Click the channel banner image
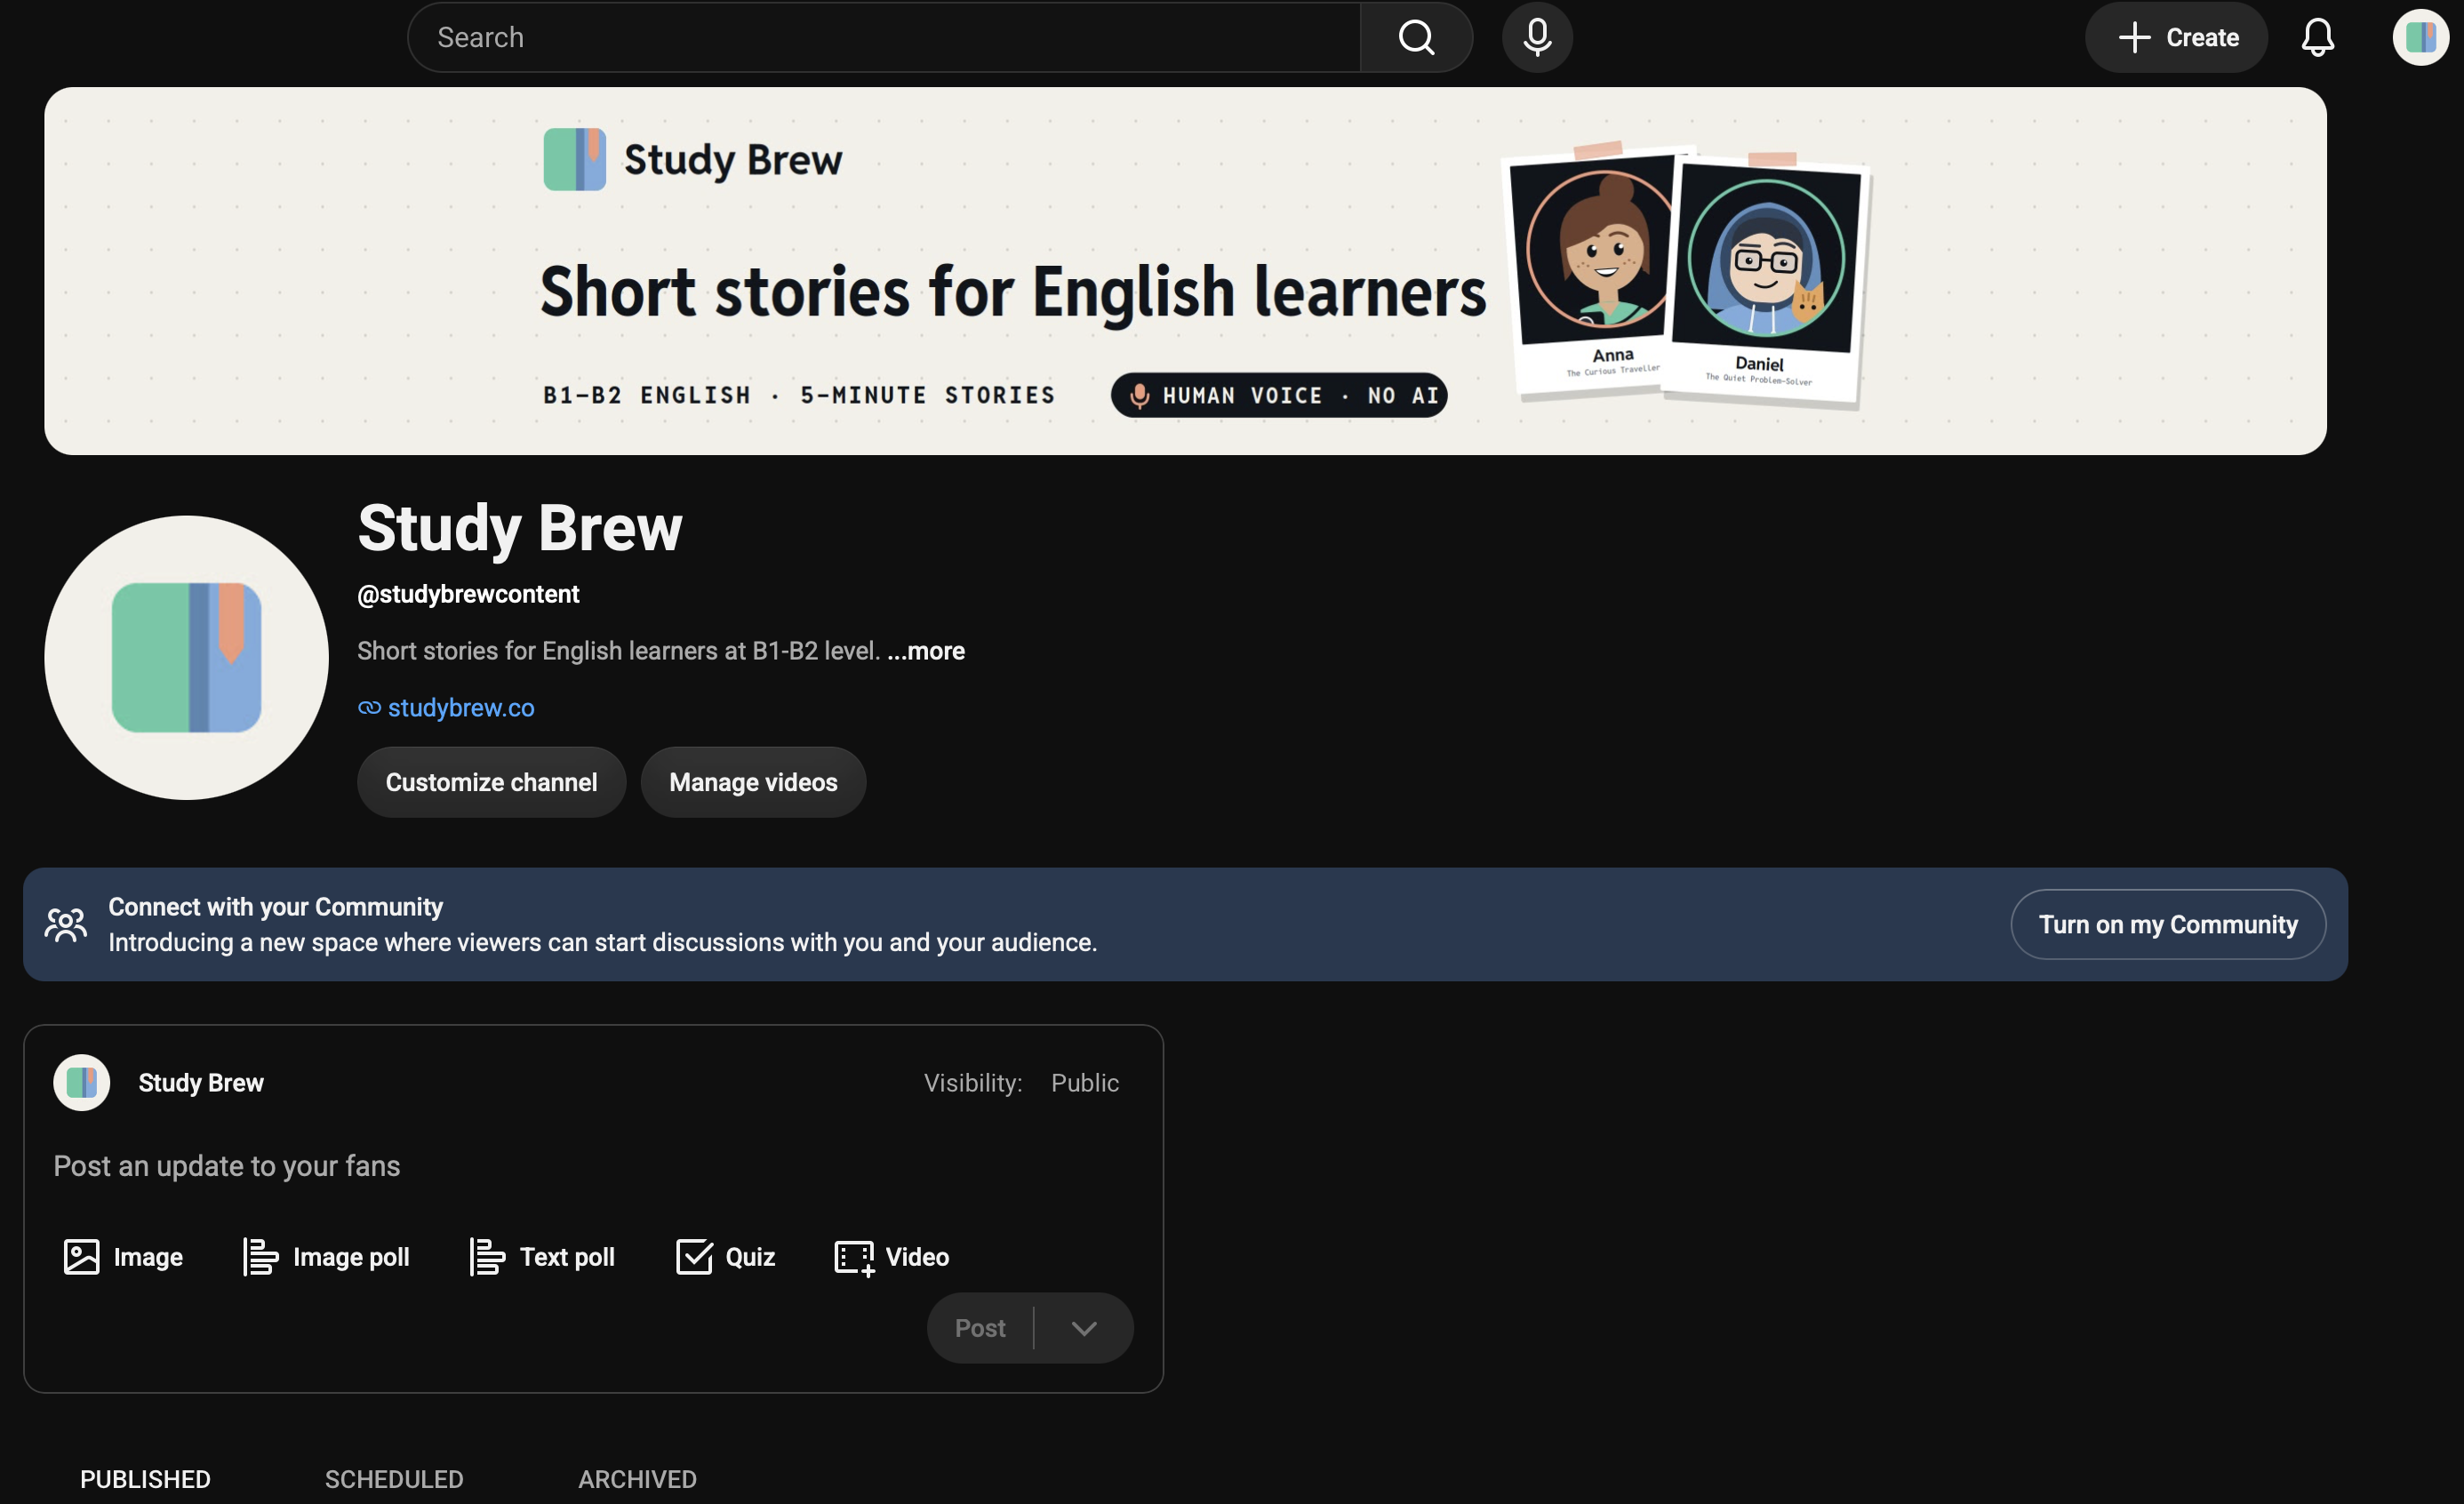The image size is (2464, 1504). point(1185,271)
